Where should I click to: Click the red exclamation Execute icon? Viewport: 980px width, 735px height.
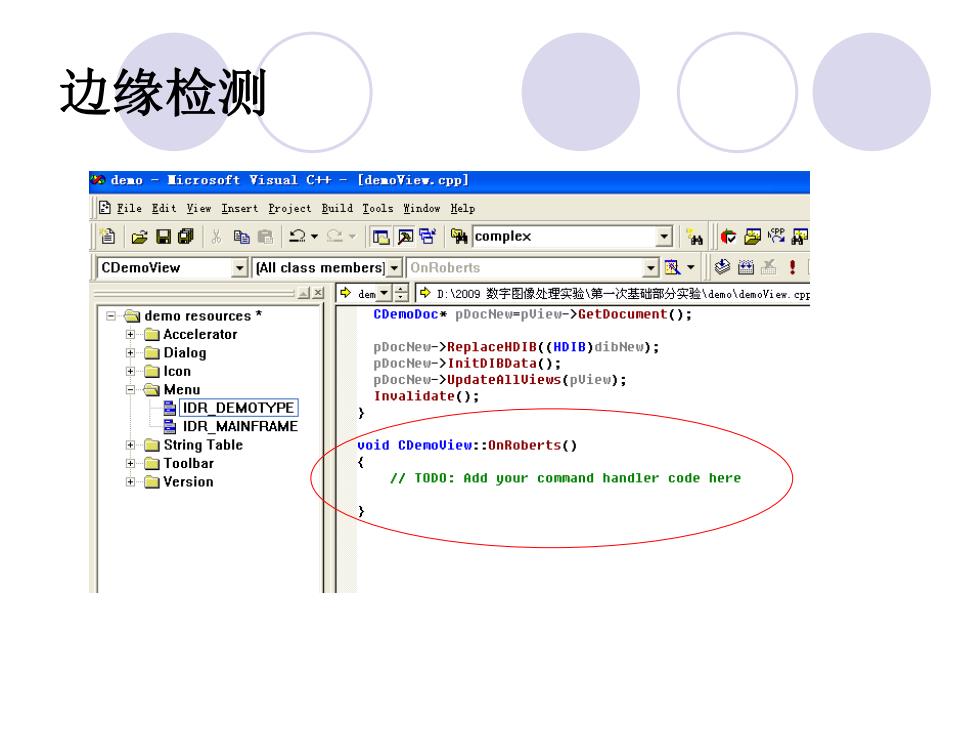point(792,268)
